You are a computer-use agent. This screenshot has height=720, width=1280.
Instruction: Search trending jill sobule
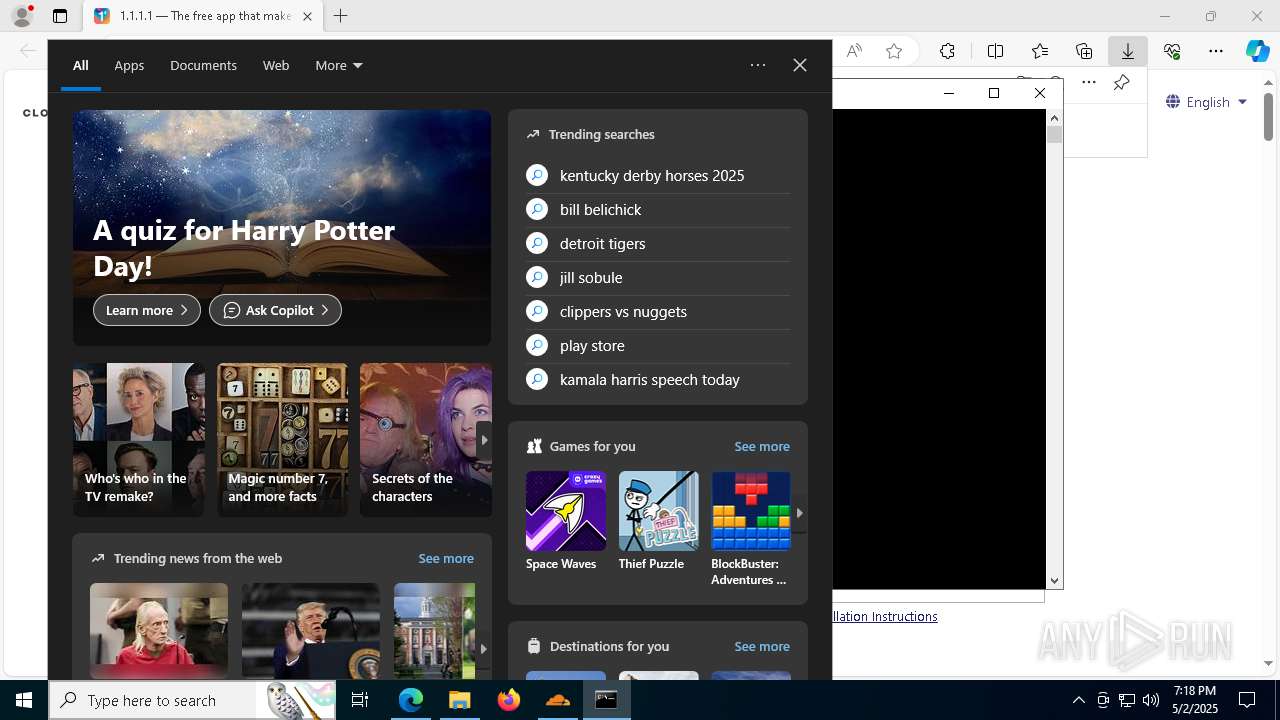click(658, 277)
